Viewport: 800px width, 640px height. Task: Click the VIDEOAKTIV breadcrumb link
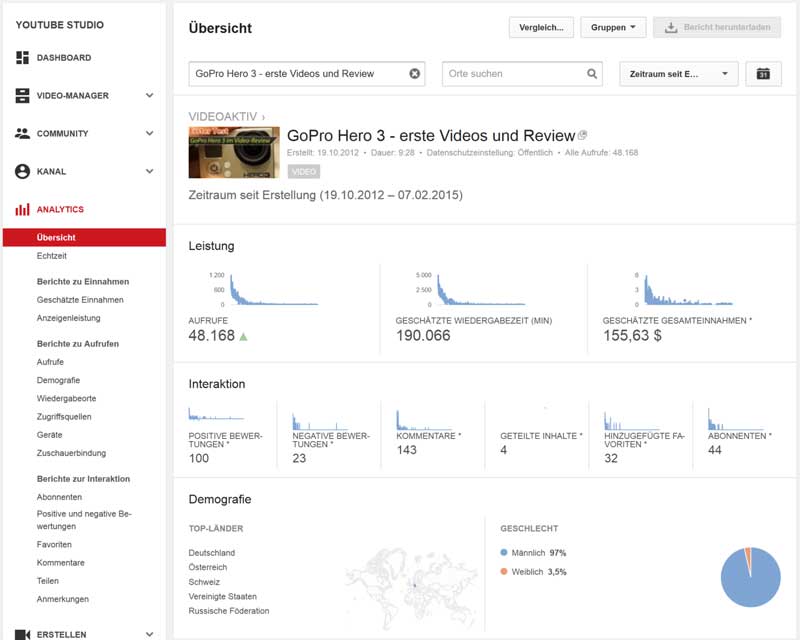point(223,116)
